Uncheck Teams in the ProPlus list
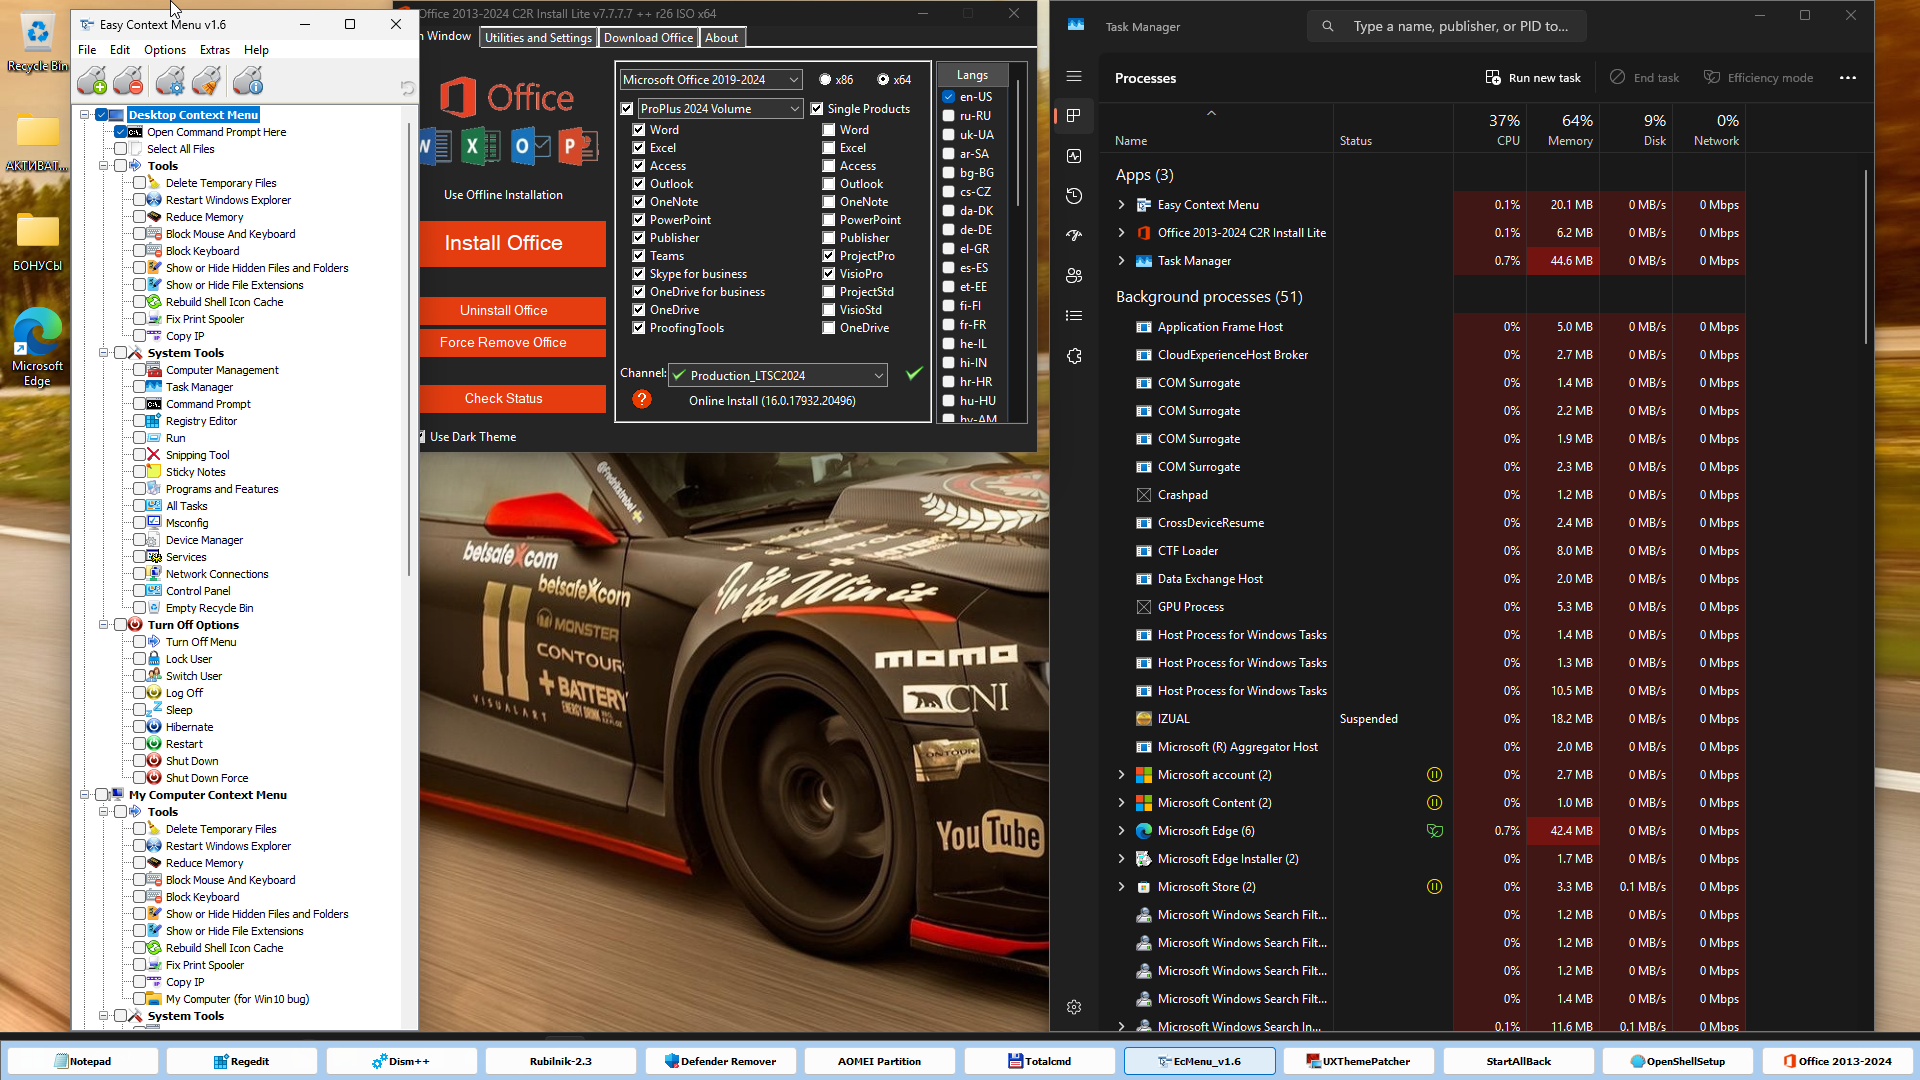 (638, 256)
